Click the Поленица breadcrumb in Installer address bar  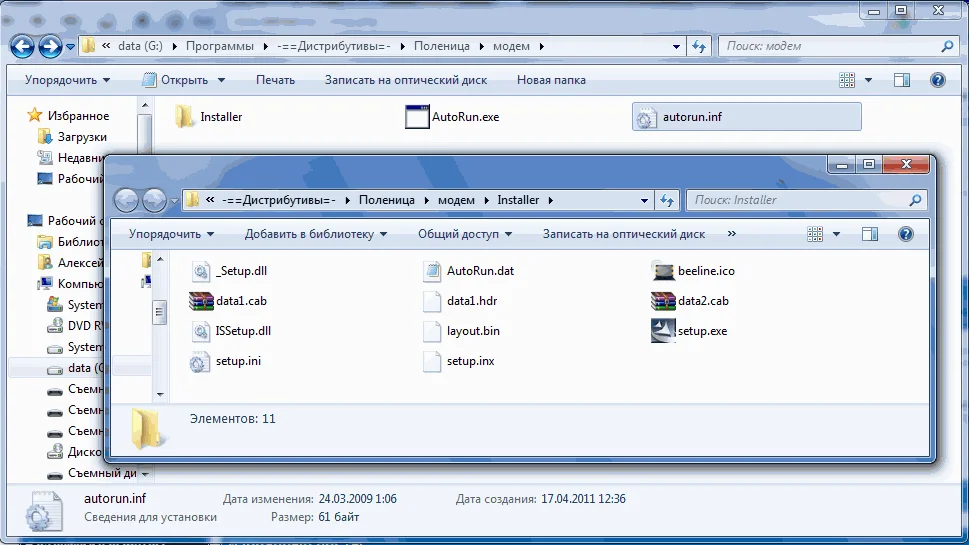[386, 200]
